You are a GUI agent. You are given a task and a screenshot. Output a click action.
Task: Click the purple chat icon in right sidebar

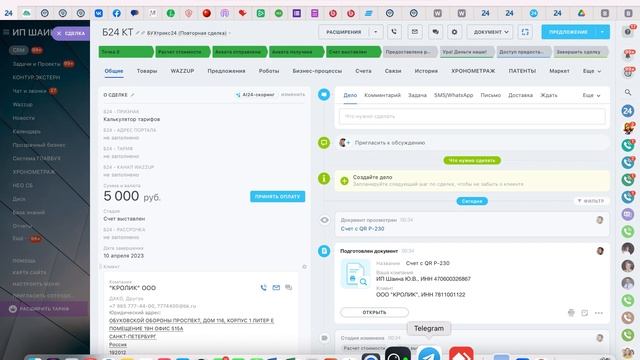pos(628,214)
